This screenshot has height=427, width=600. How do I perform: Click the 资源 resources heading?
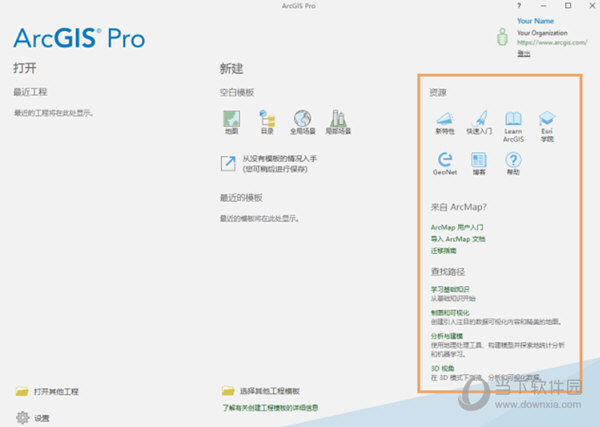tap(438, 92)
